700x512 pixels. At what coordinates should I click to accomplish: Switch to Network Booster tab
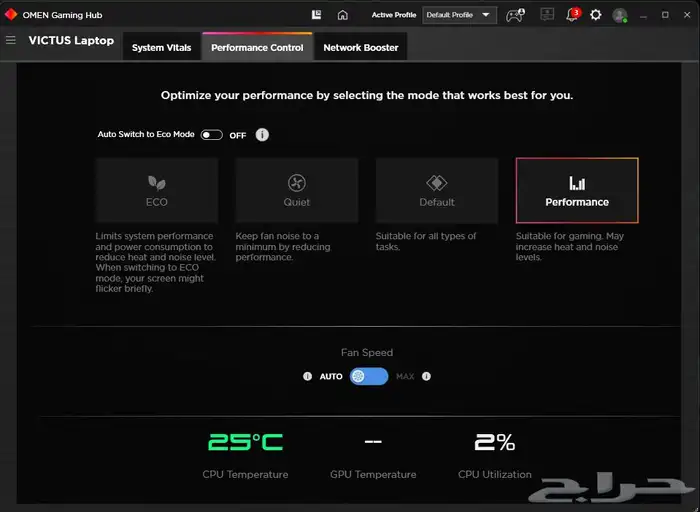[360, 47]
